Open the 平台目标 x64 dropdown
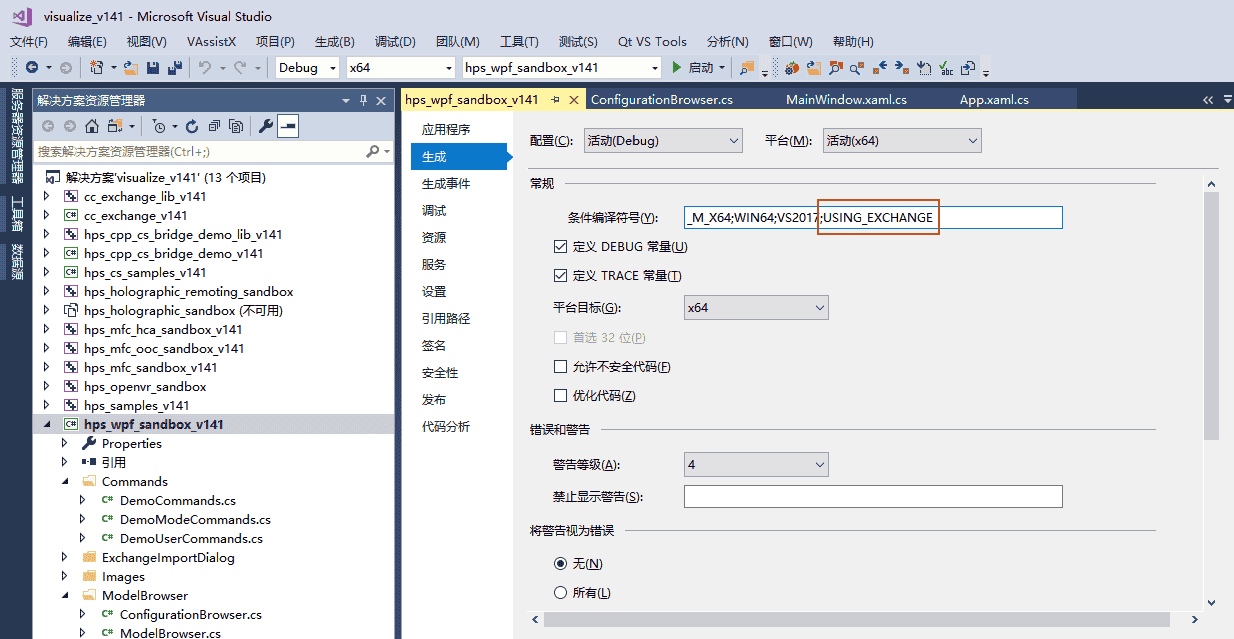This screenshot has width=1234, height=639. (756, 307)
